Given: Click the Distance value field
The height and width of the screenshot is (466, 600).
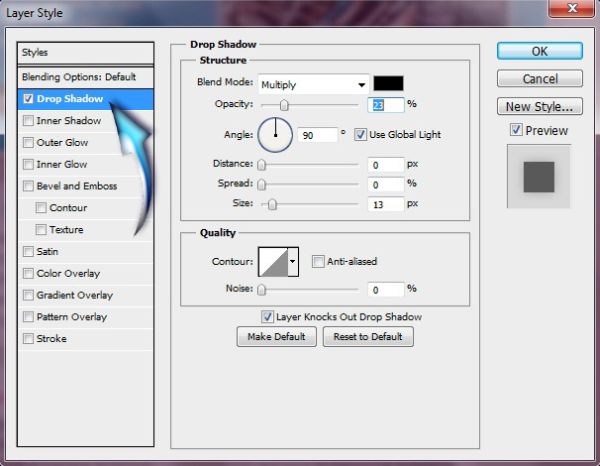Looking at the screenshot, I should coord(386,165).
